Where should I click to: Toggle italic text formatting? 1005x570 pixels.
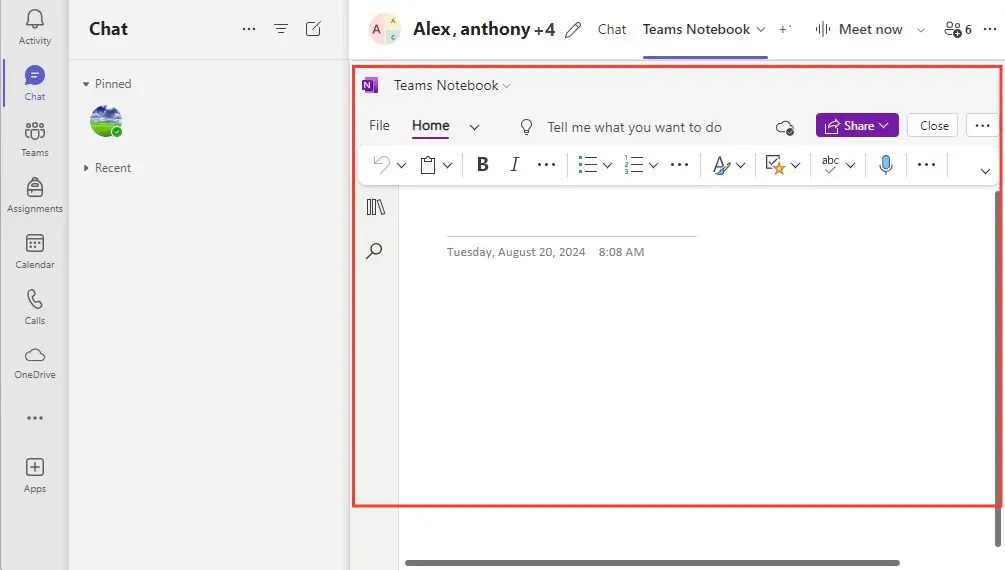(x=515, y=165)
